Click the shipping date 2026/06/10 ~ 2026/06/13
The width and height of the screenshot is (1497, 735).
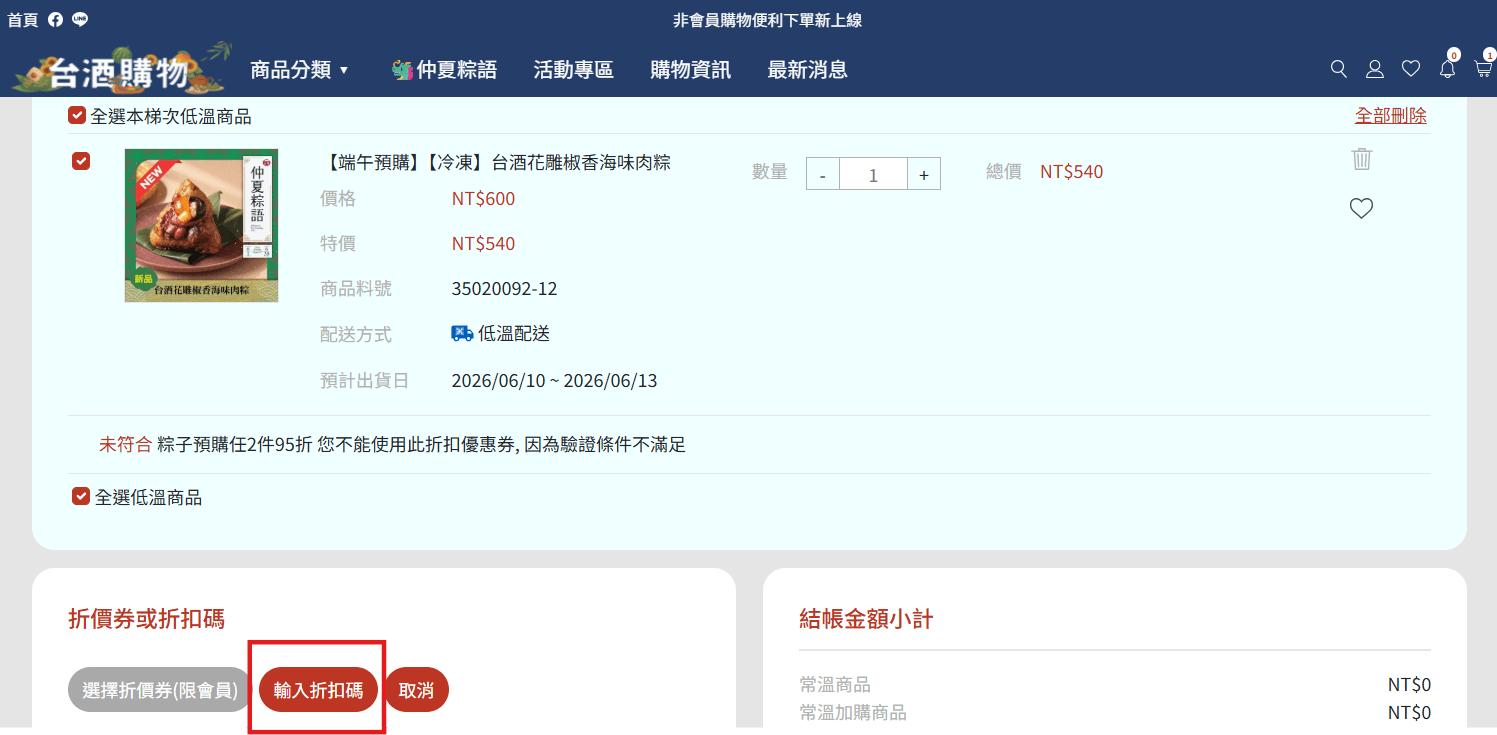point(554,381)
